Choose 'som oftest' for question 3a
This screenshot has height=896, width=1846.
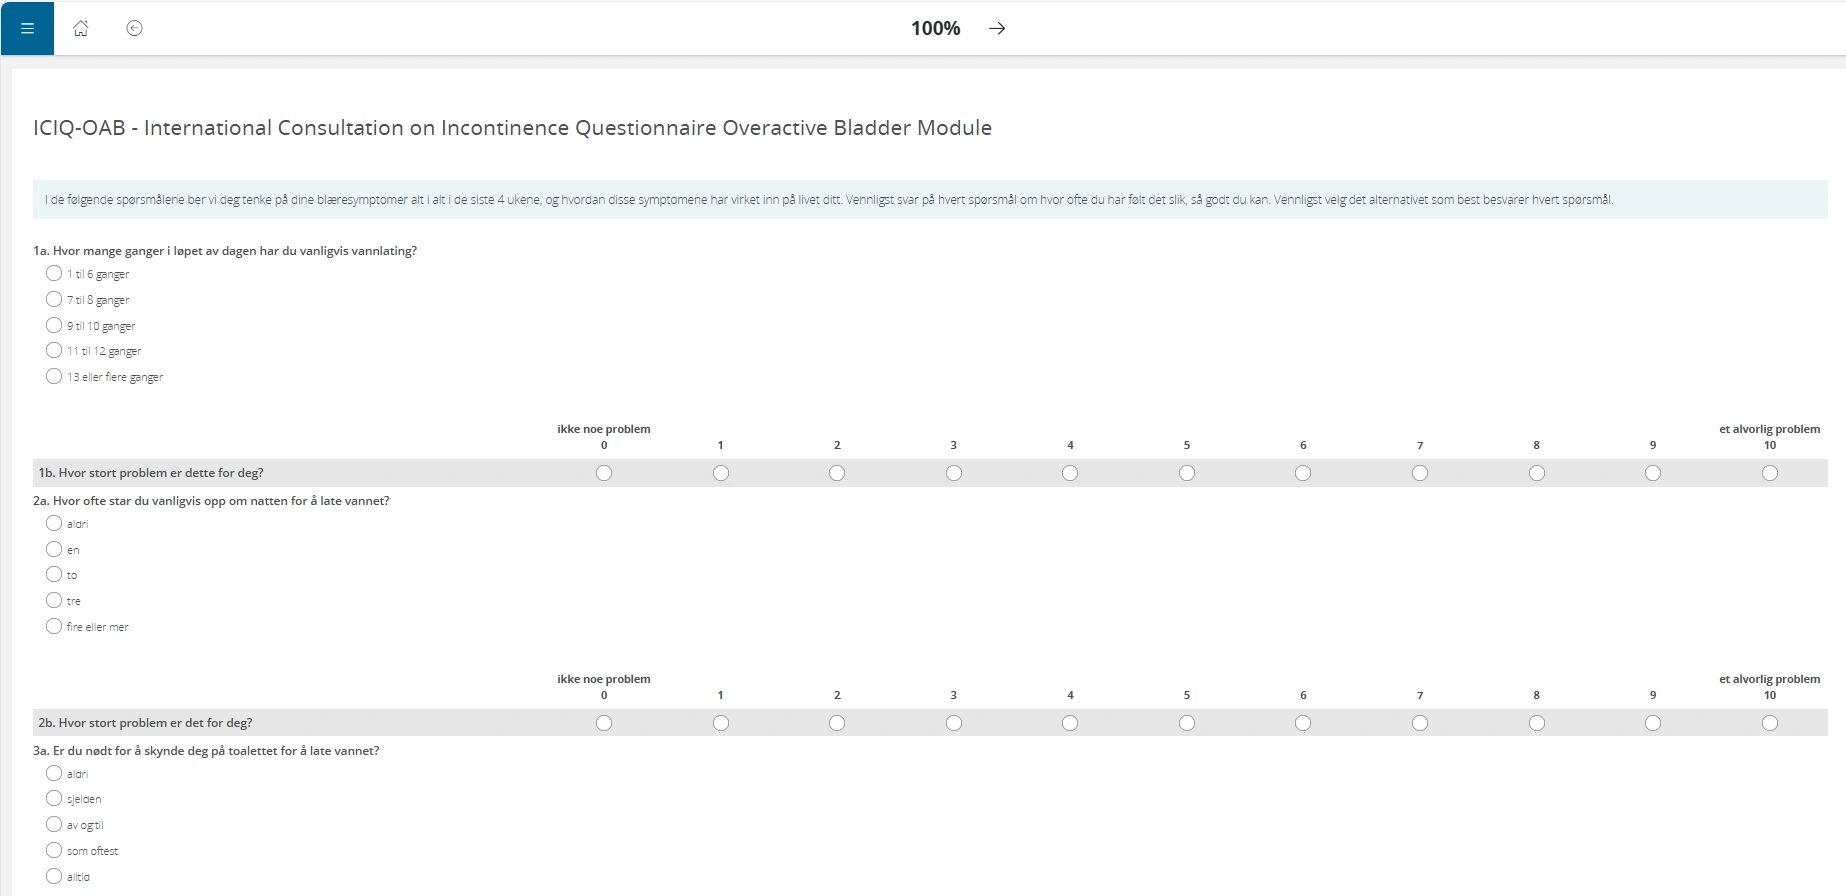(54, 850)
